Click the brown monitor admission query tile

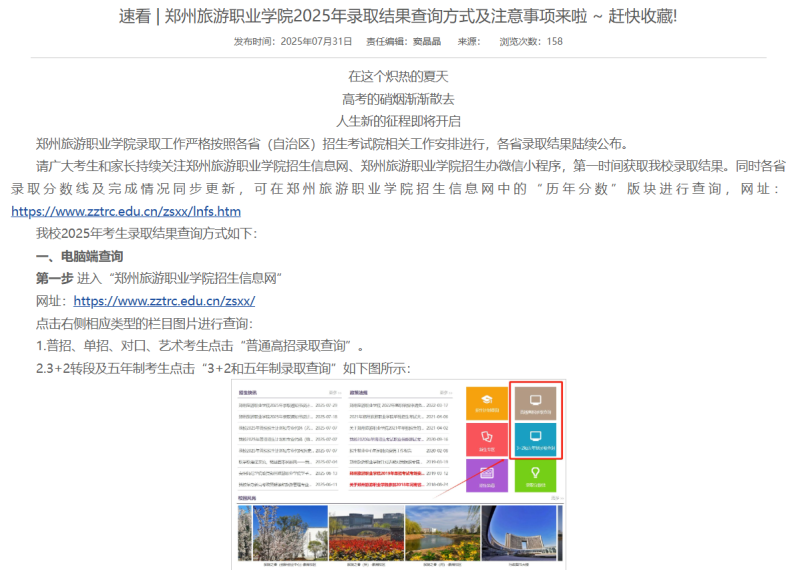tap(535, 404)
